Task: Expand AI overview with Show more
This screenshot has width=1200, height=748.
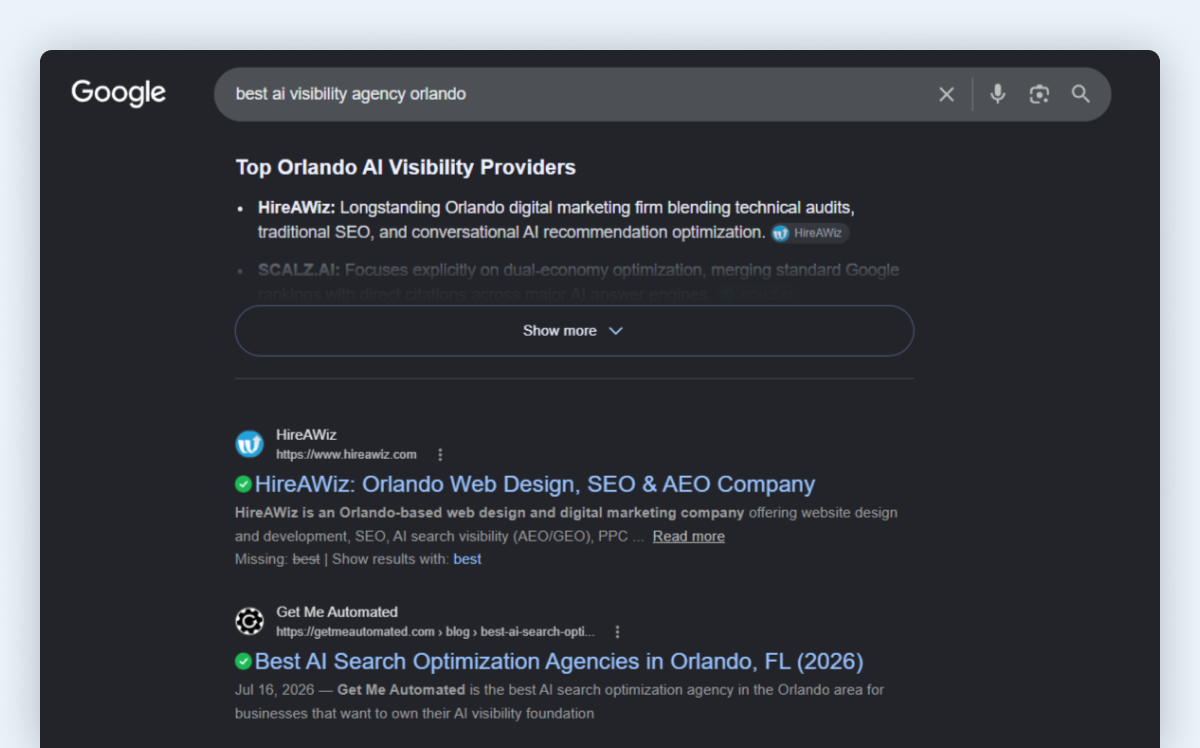Action: (x=574, y=331)
